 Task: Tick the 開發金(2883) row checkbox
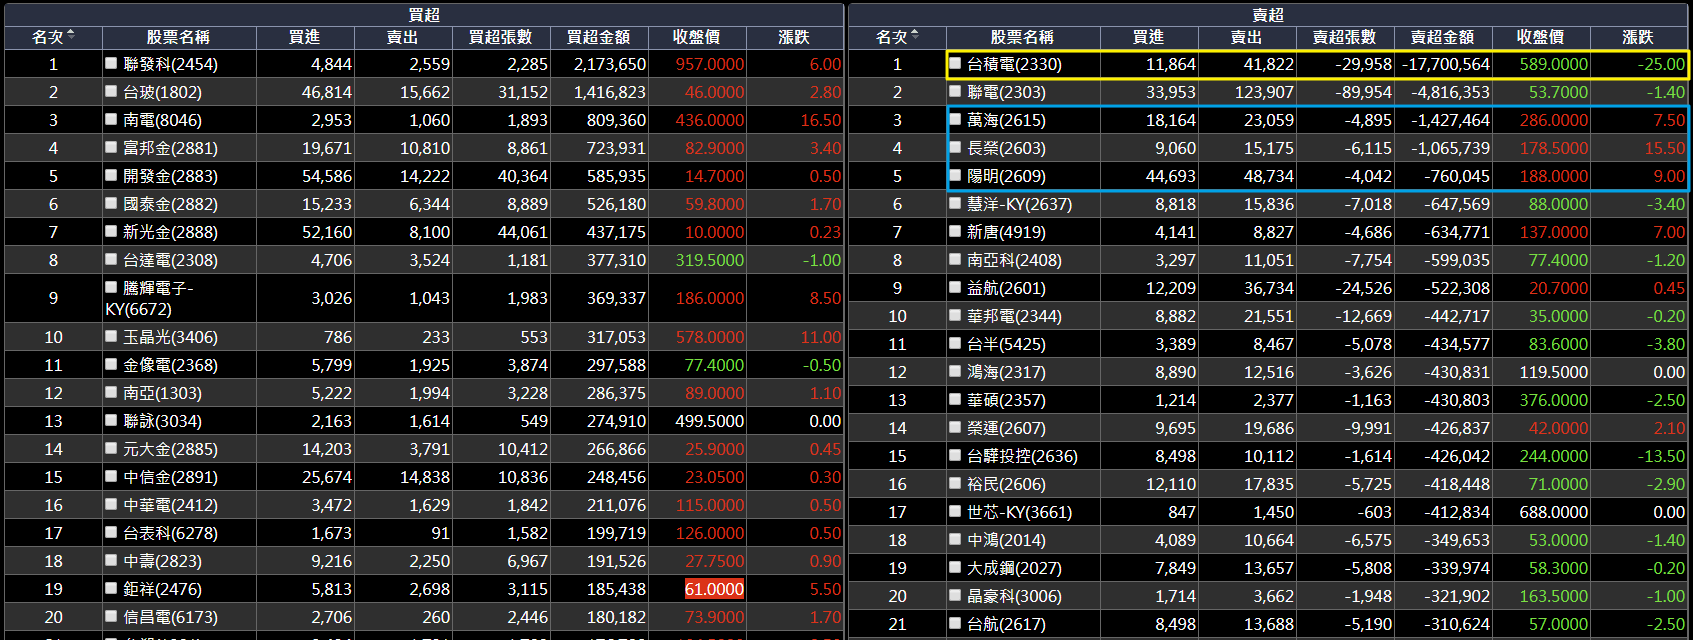[x=111, y=175]
